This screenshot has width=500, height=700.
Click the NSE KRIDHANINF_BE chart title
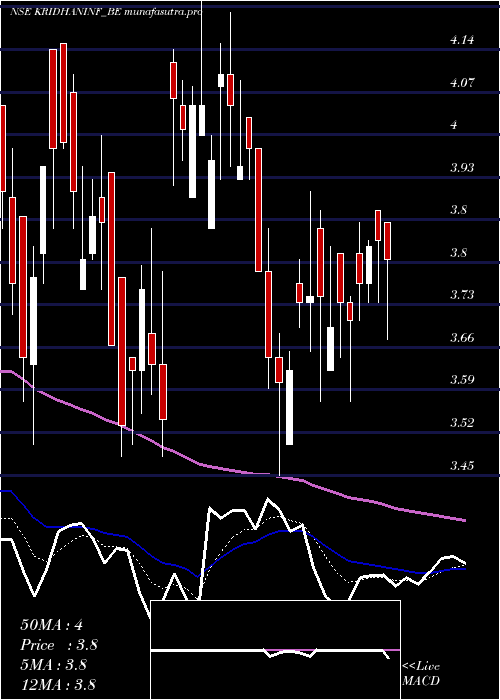pyautogui.click(x=106, y=12)
